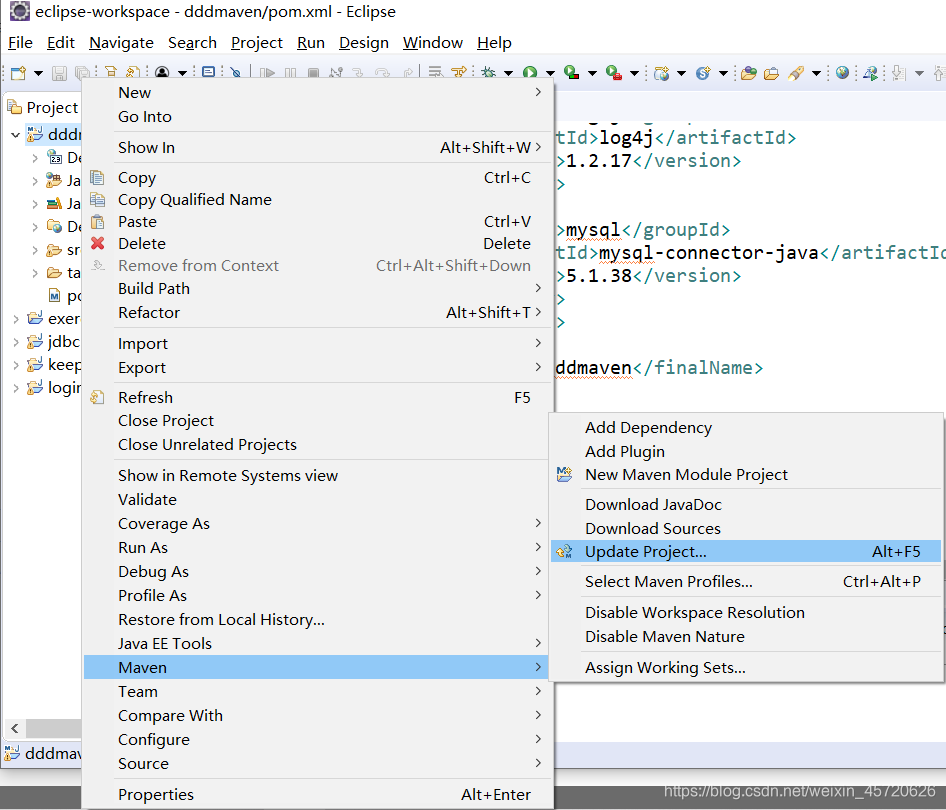Click the Step Into arrow icon
The height and width of the screenshot is (810, 946).
click(358, 74)
